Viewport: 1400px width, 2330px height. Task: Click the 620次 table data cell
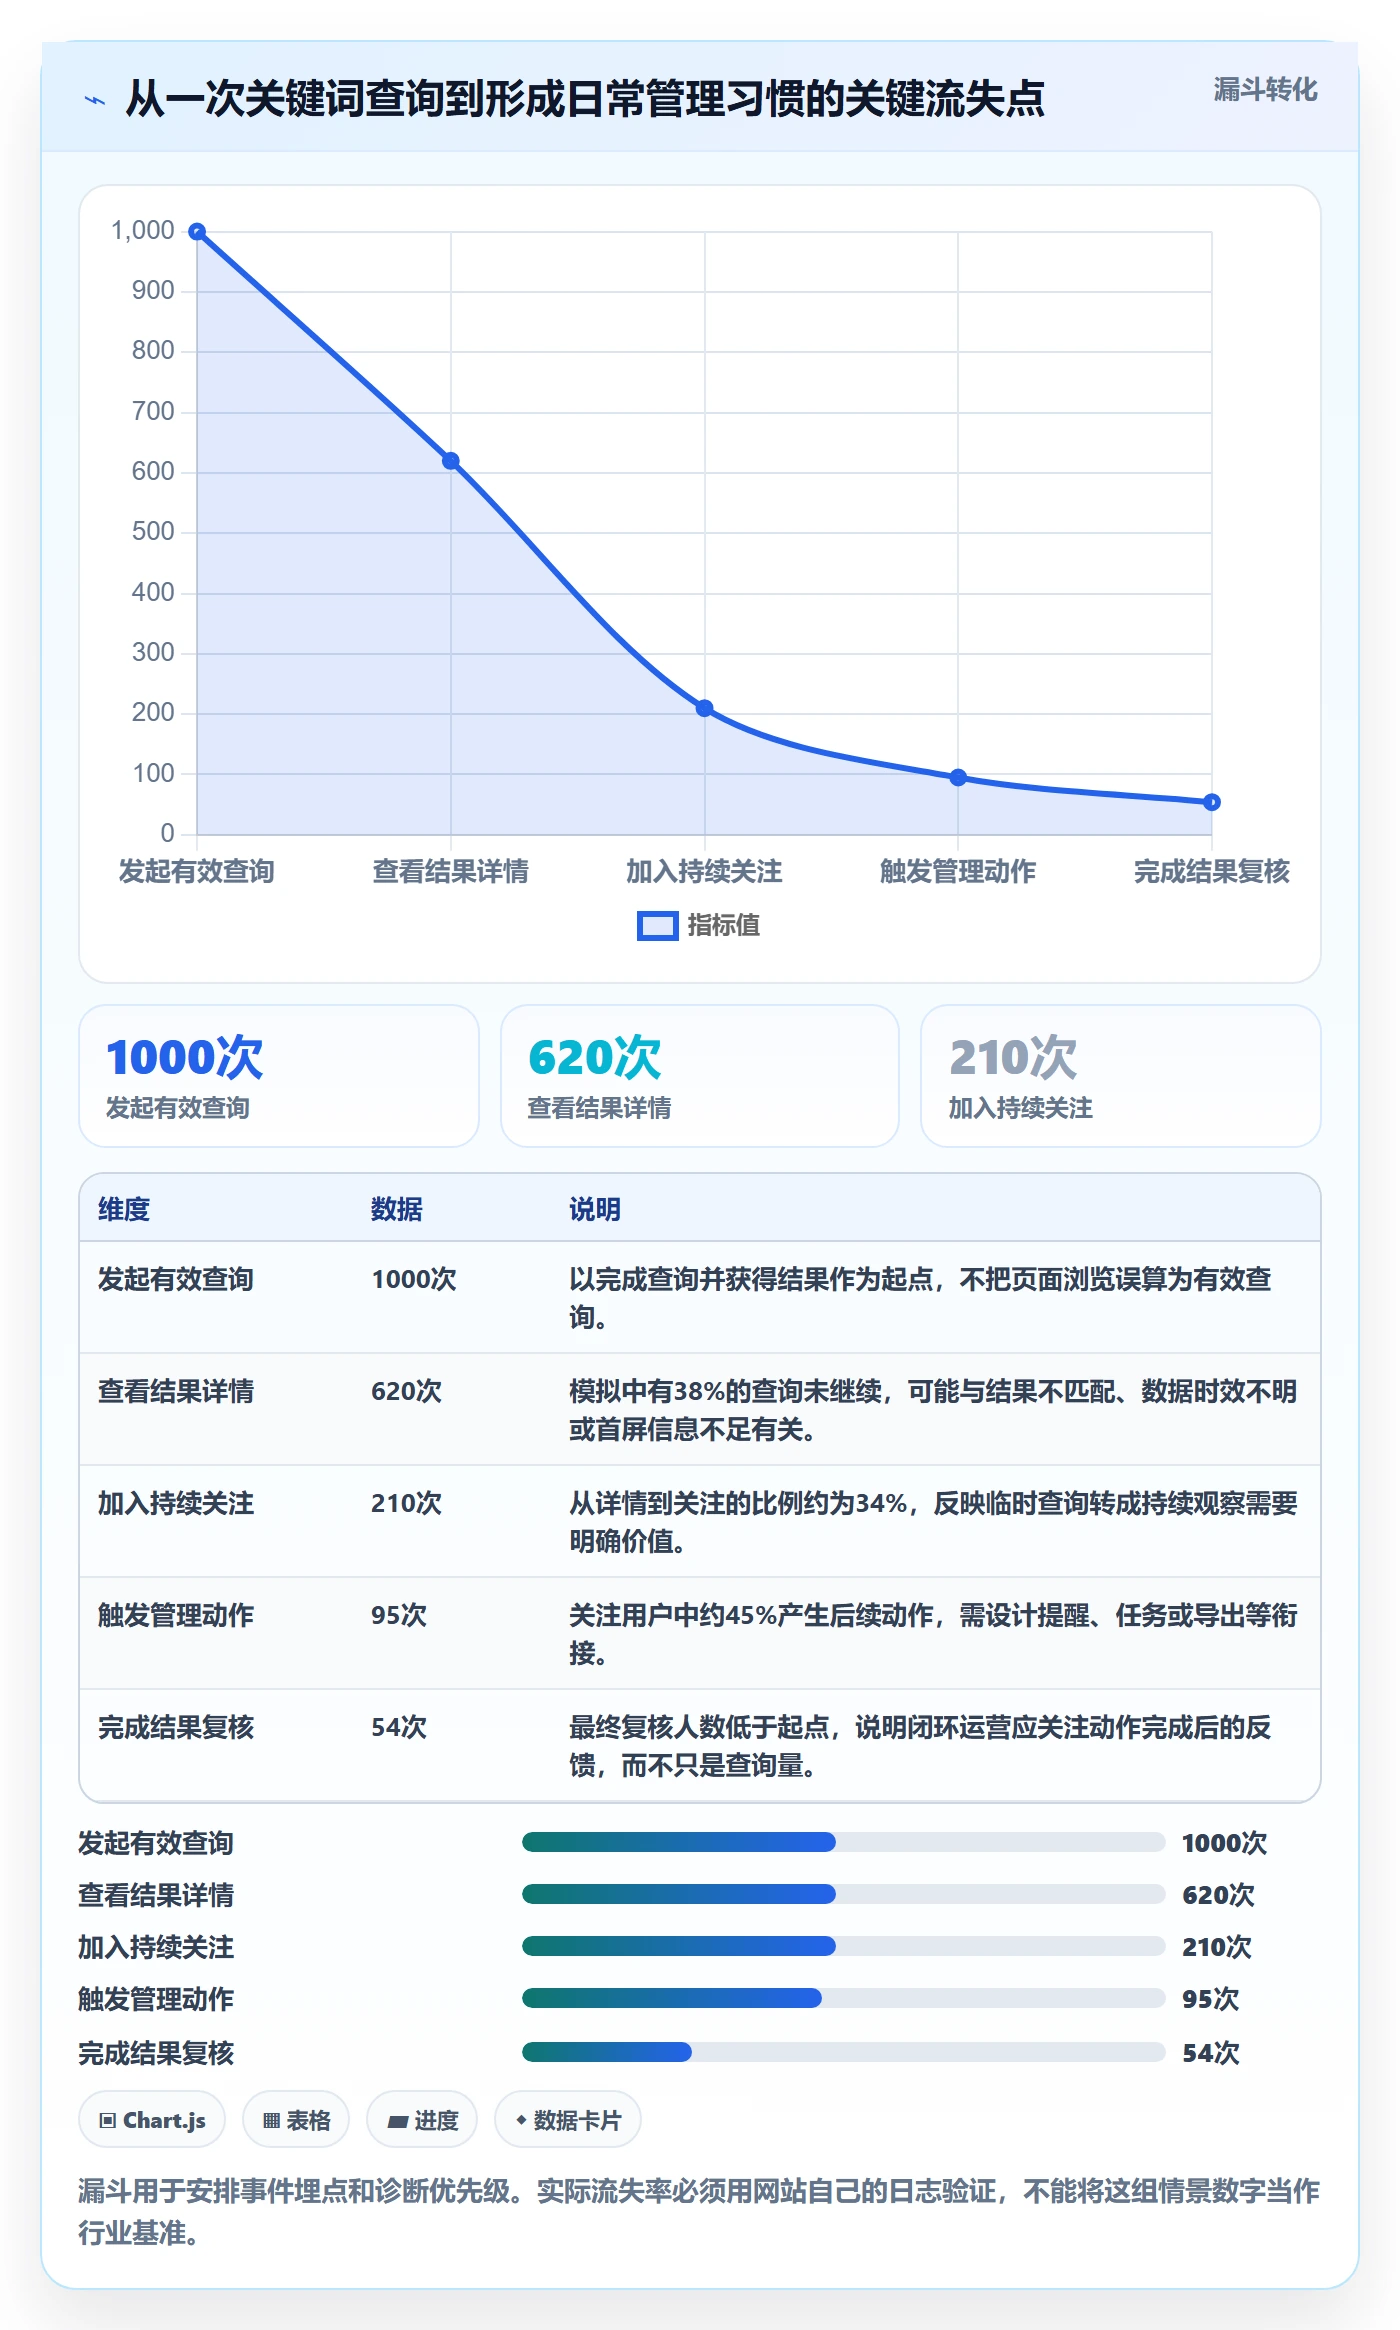pos(406,1392)
